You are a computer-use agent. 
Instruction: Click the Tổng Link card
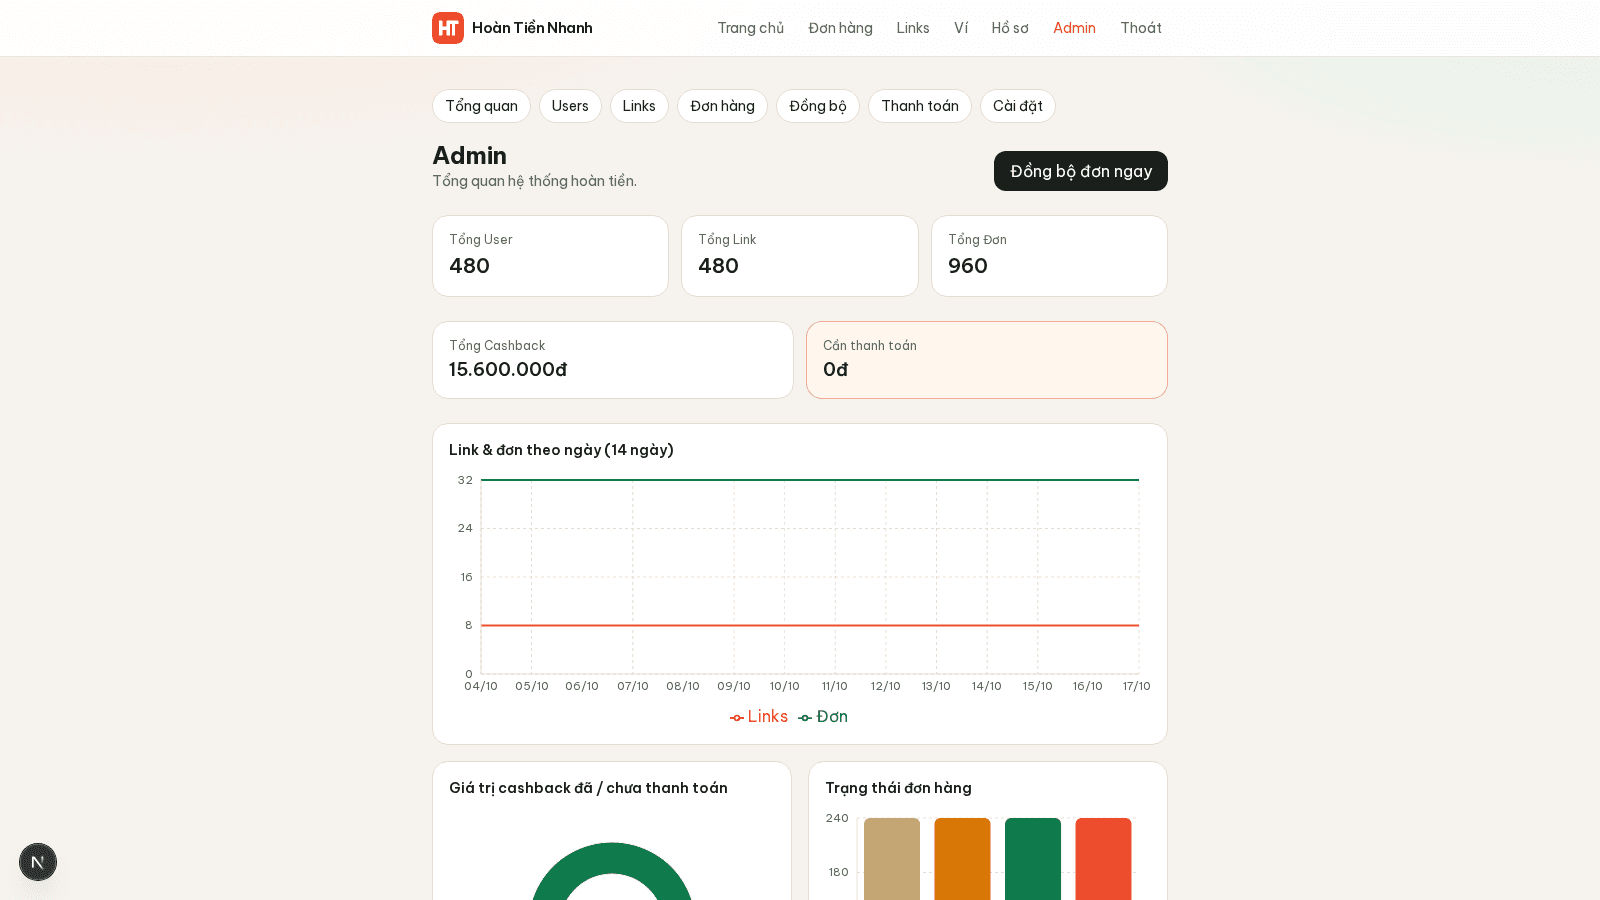point(800,256)
